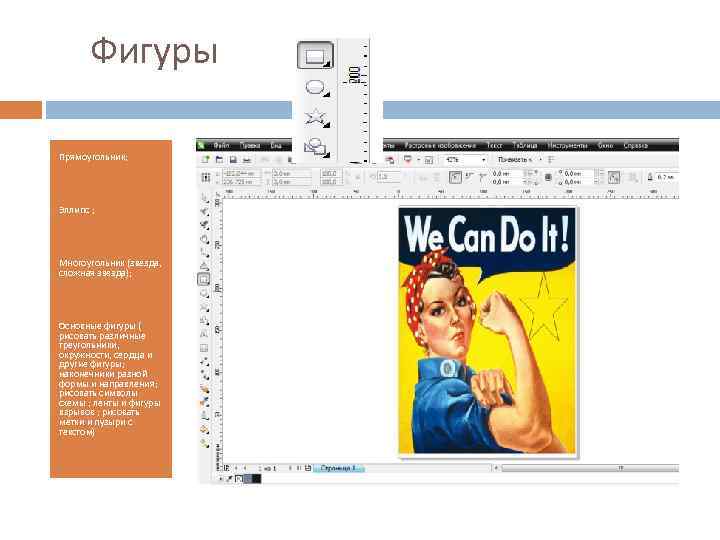Click the We Can Do It poster image
The width and height of the screenshot is (720, 540).
click(x=487, y=331)
